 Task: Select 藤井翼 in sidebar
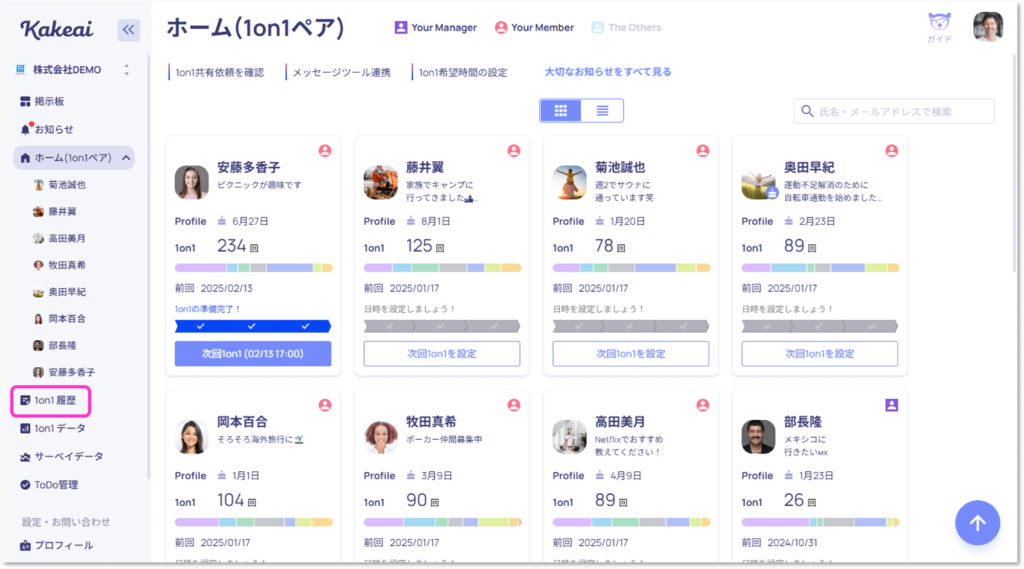(x=55, y=212)
